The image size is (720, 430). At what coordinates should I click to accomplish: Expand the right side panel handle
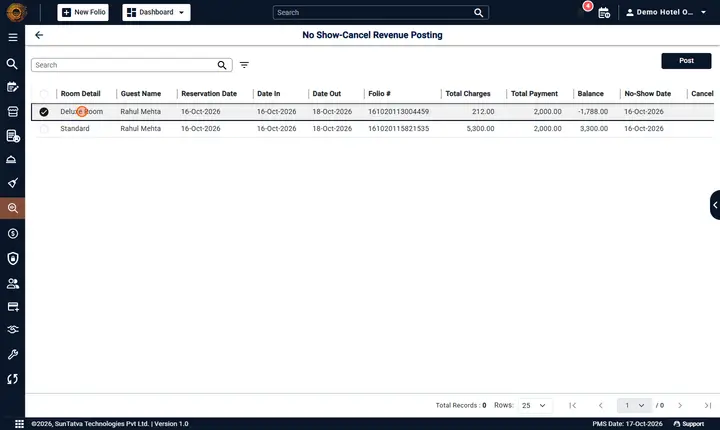click(x=715, y=205)
